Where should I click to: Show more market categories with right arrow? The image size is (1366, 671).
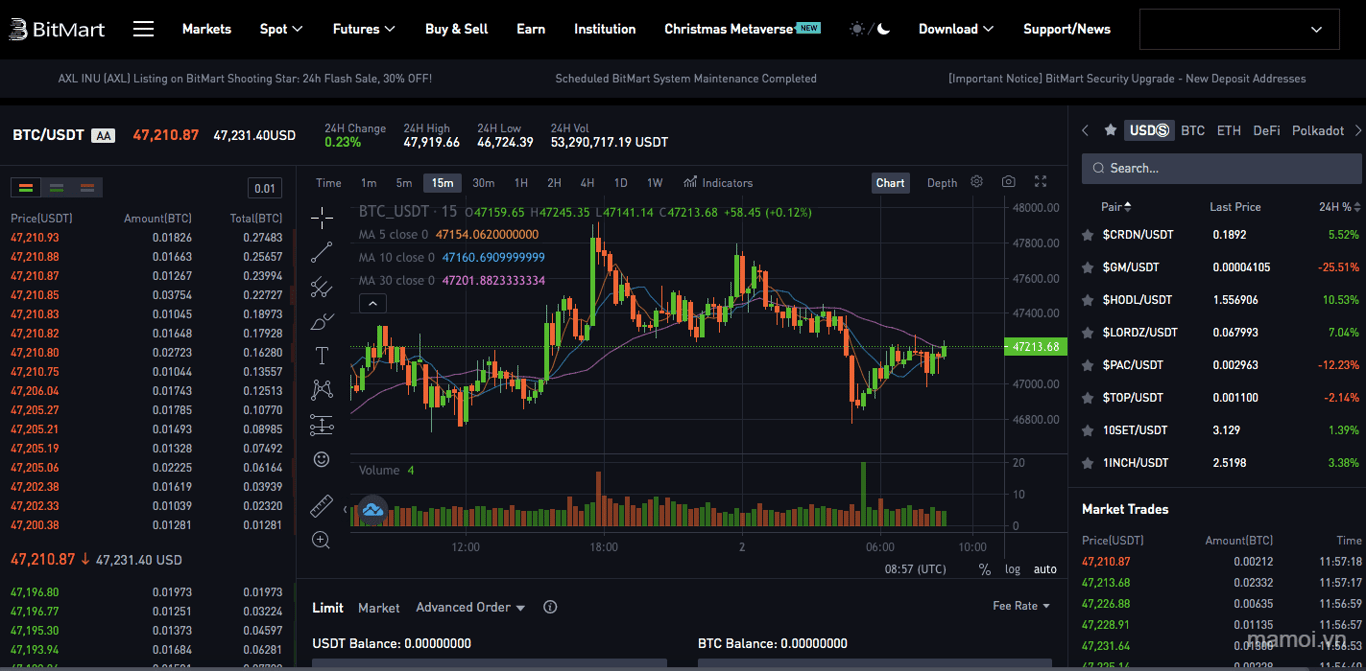1358,131
